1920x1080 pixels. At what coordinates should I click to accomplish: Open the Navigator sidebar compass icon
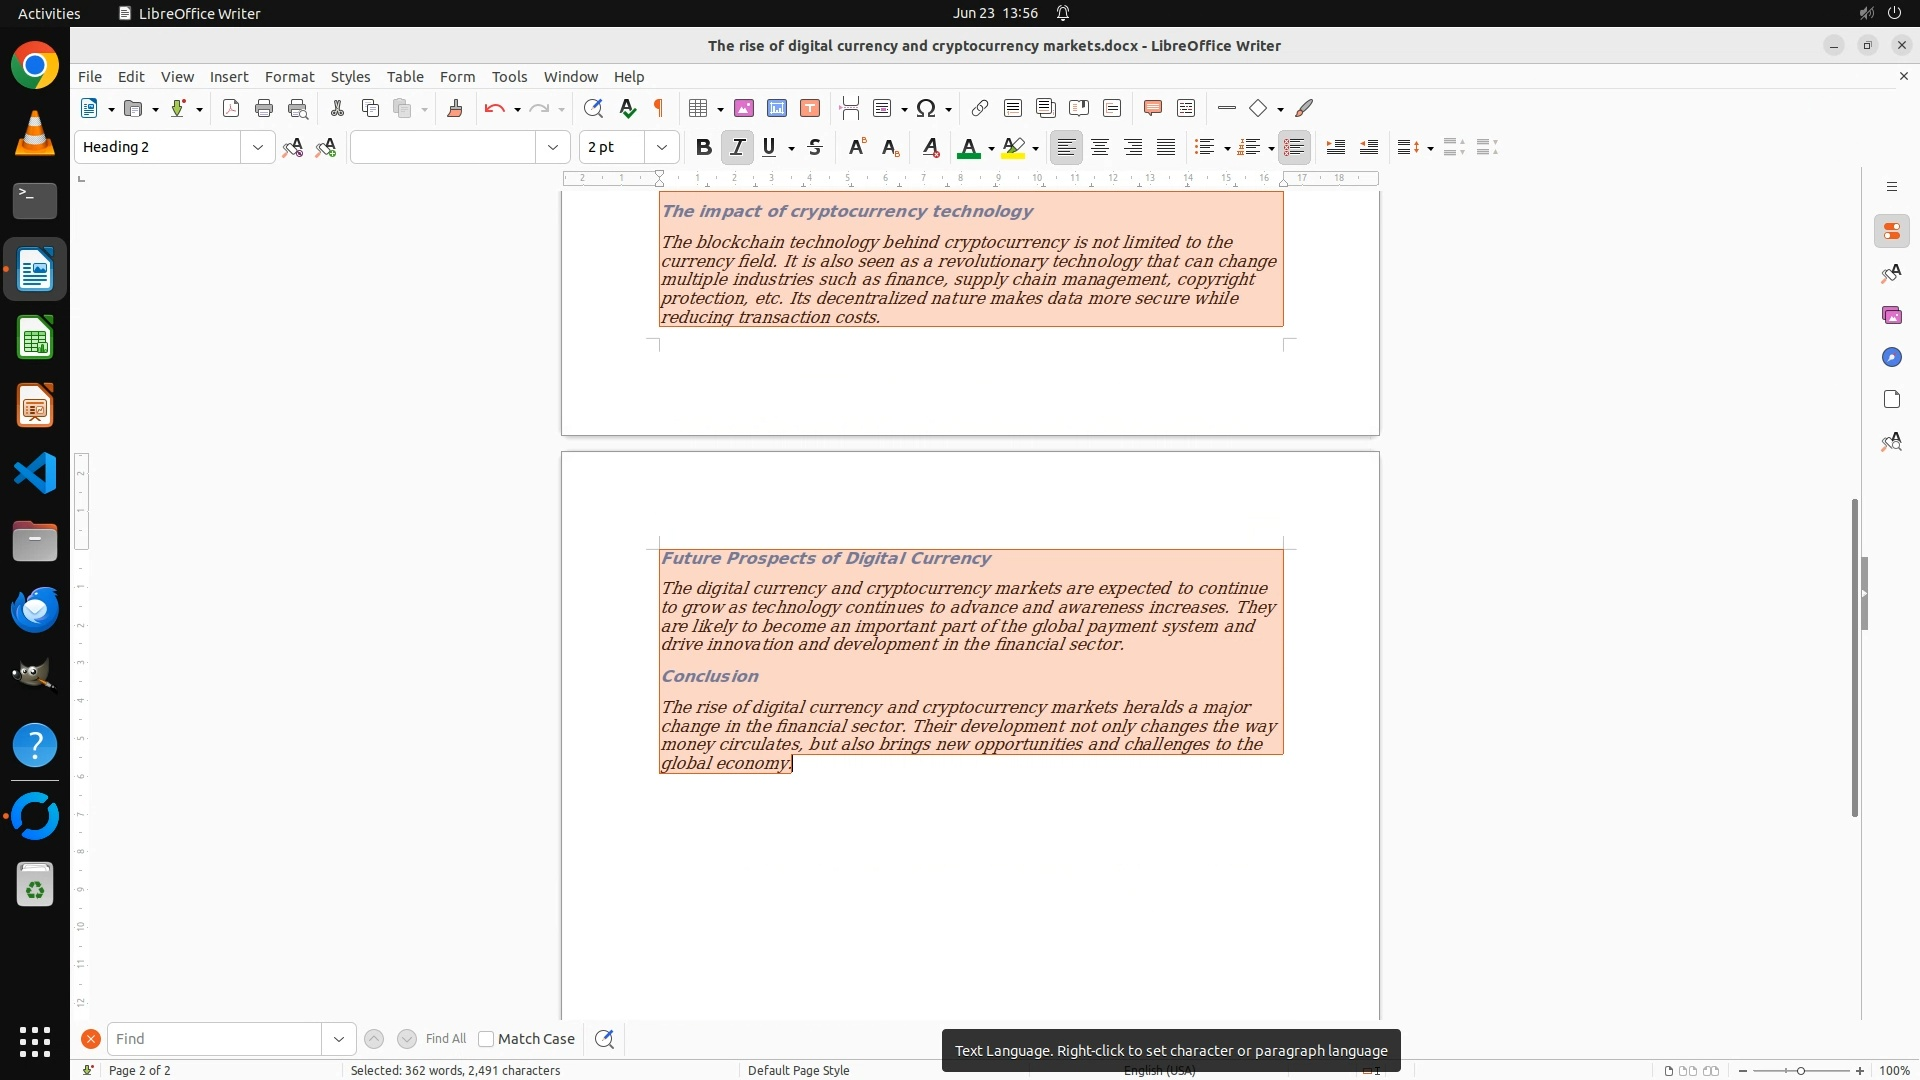(1891, 357)
